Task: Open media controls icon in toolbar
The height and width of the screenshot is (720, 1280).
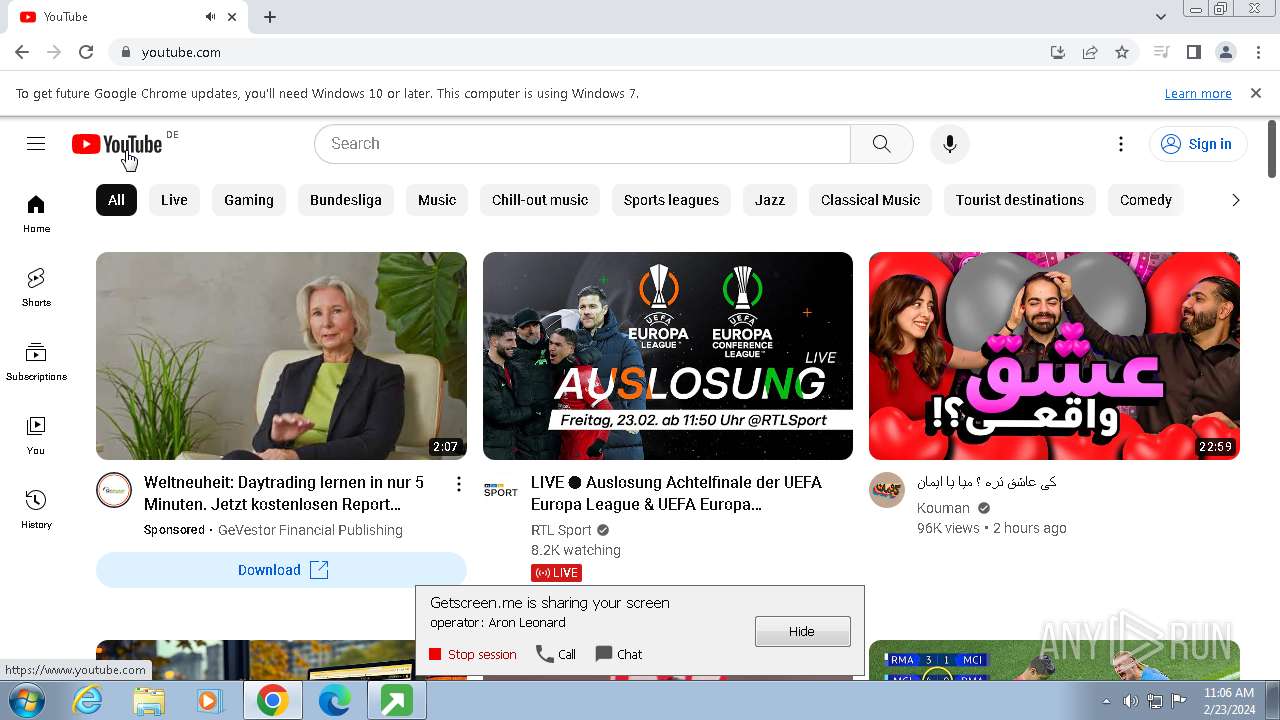Action: pyautogui.click(x=1161, y=52)
